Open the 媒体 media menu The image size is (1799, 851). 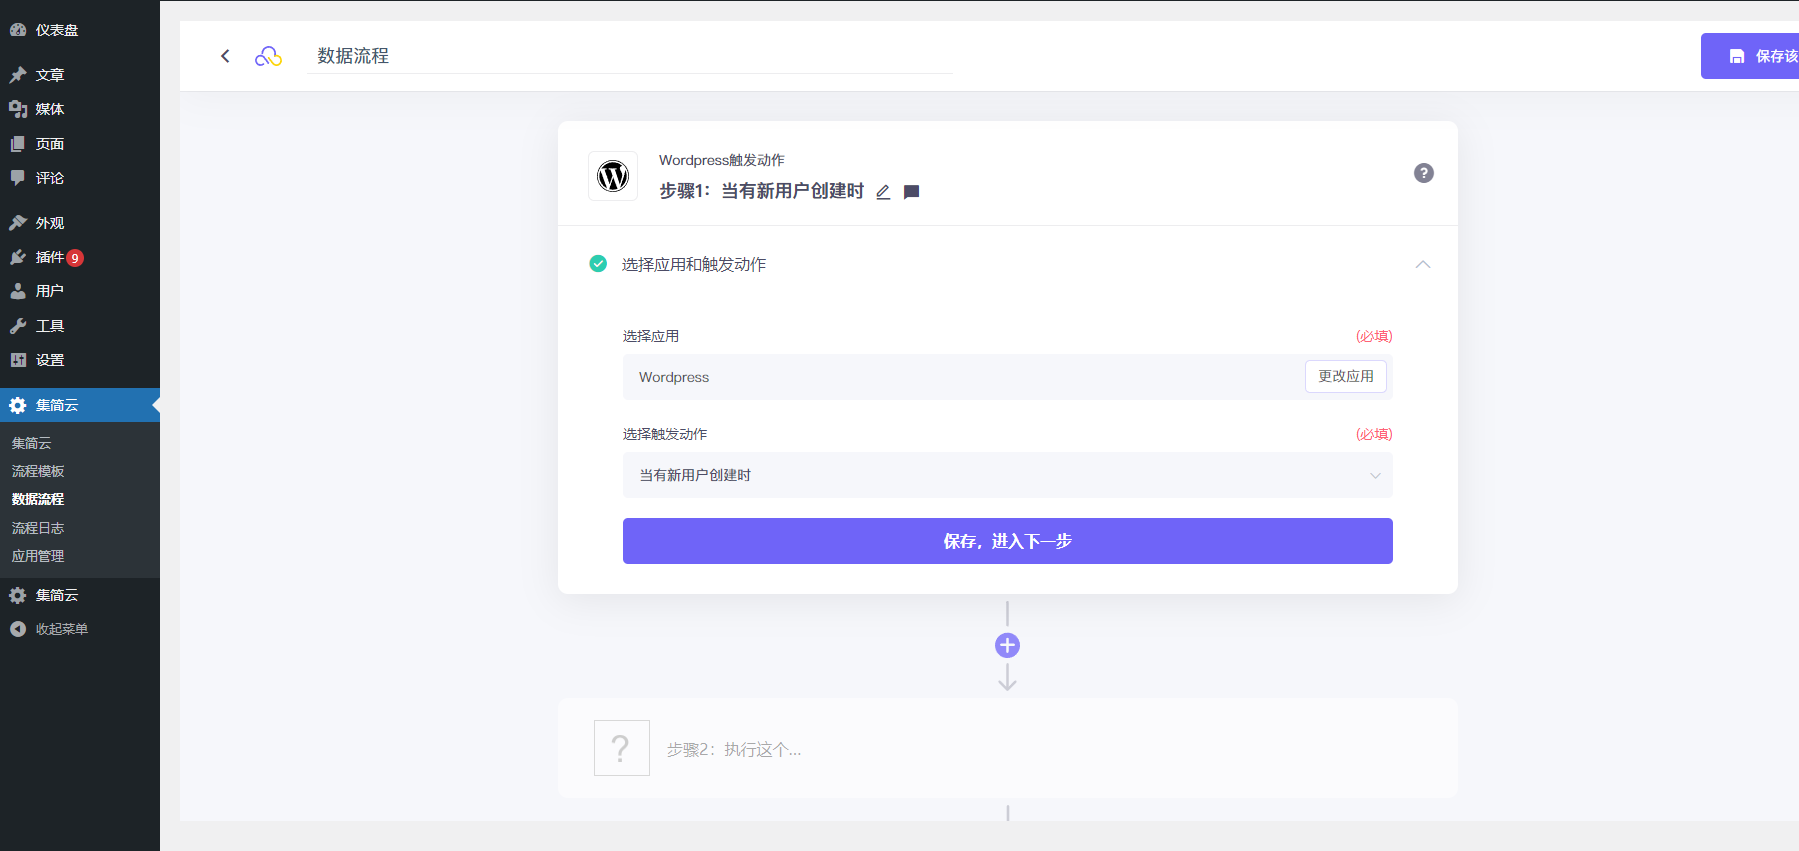coord(80,109)
